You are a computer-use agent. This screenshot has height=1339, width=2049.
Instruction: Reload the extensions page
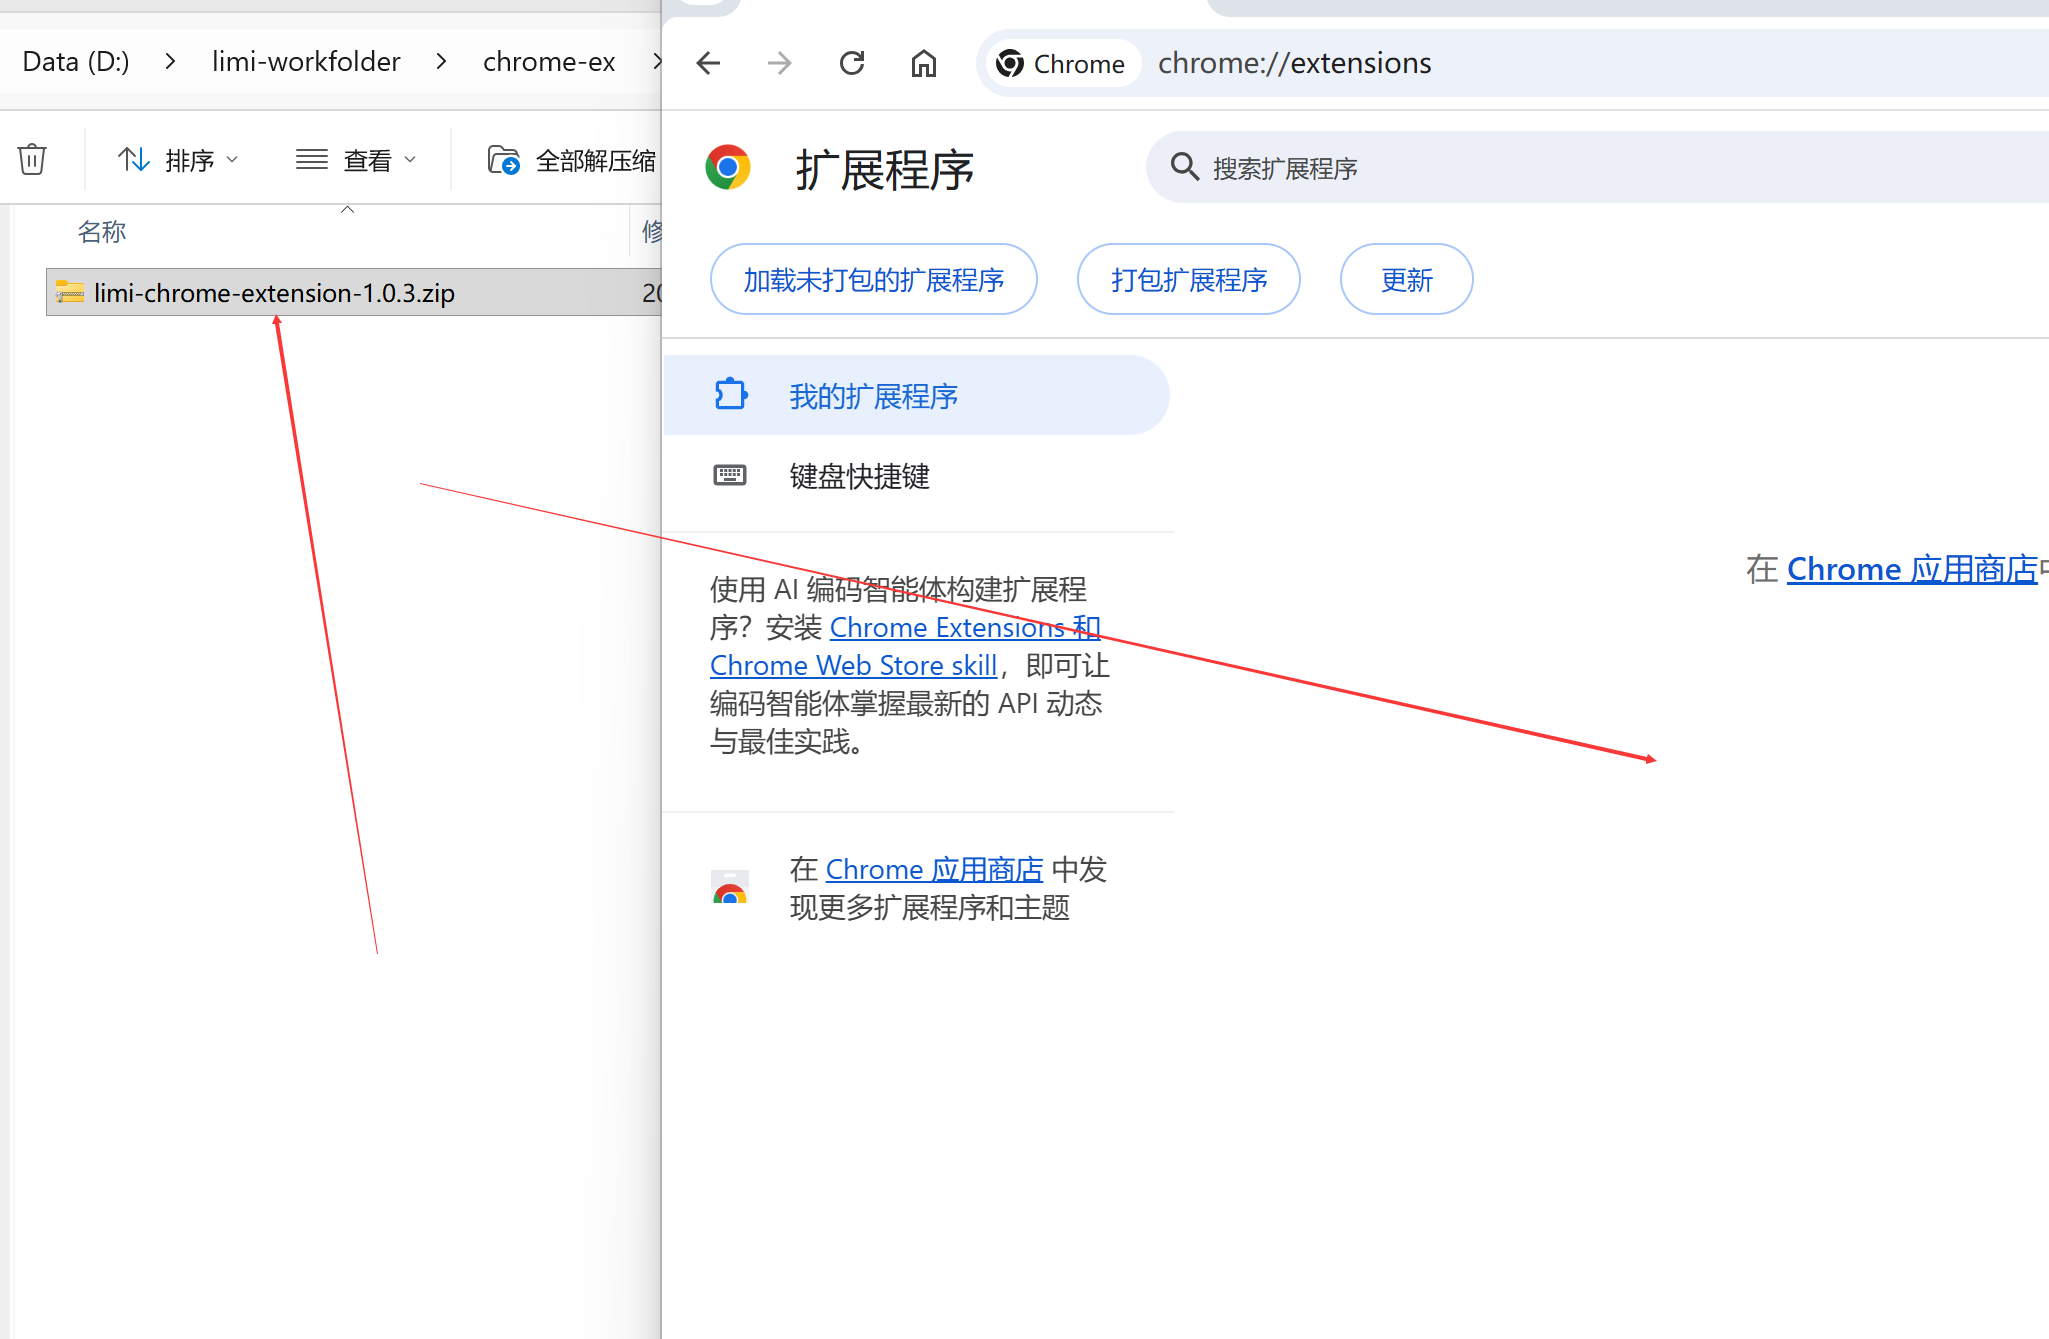(x=852, y=63)
